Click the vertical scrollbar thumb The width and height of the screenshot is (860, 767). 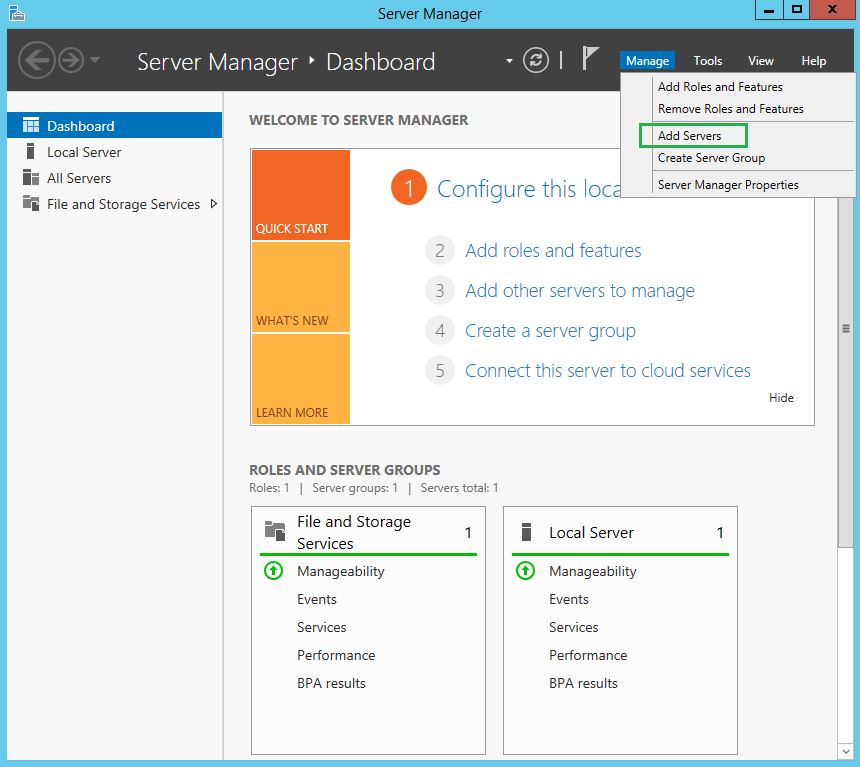pos(846,329)
